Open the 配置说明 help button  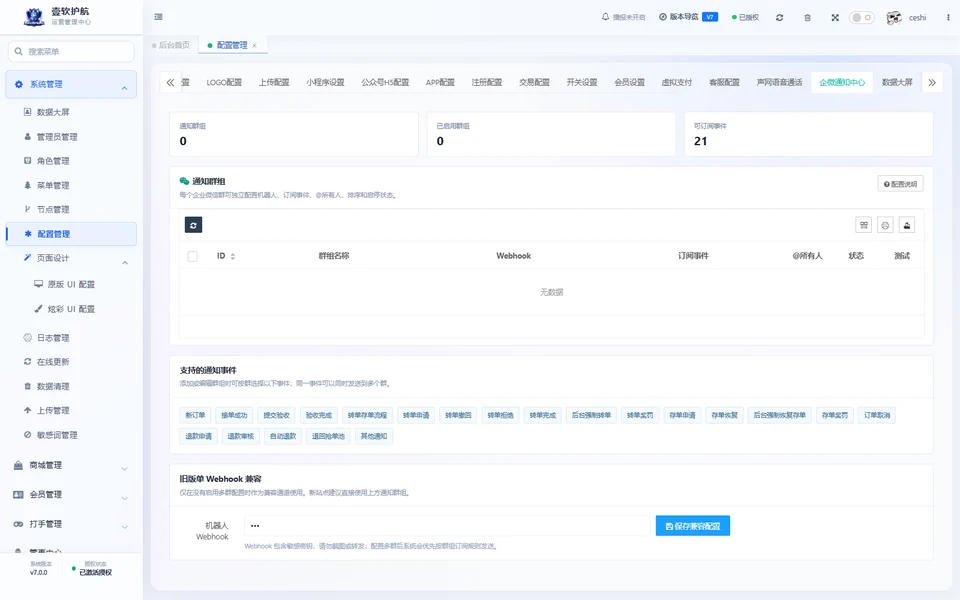(901, 184)
